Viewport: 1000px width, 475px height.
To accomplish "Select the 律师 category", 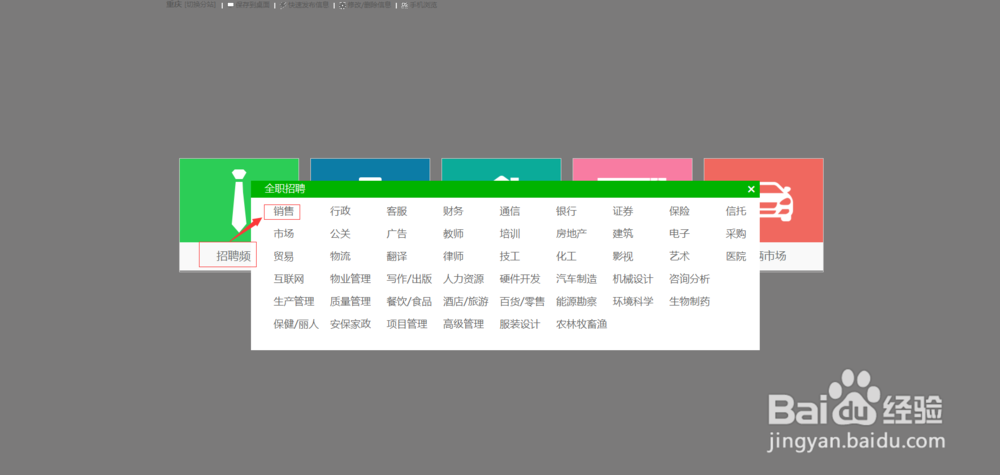I will pyautogui.click(x=453, y=256).
